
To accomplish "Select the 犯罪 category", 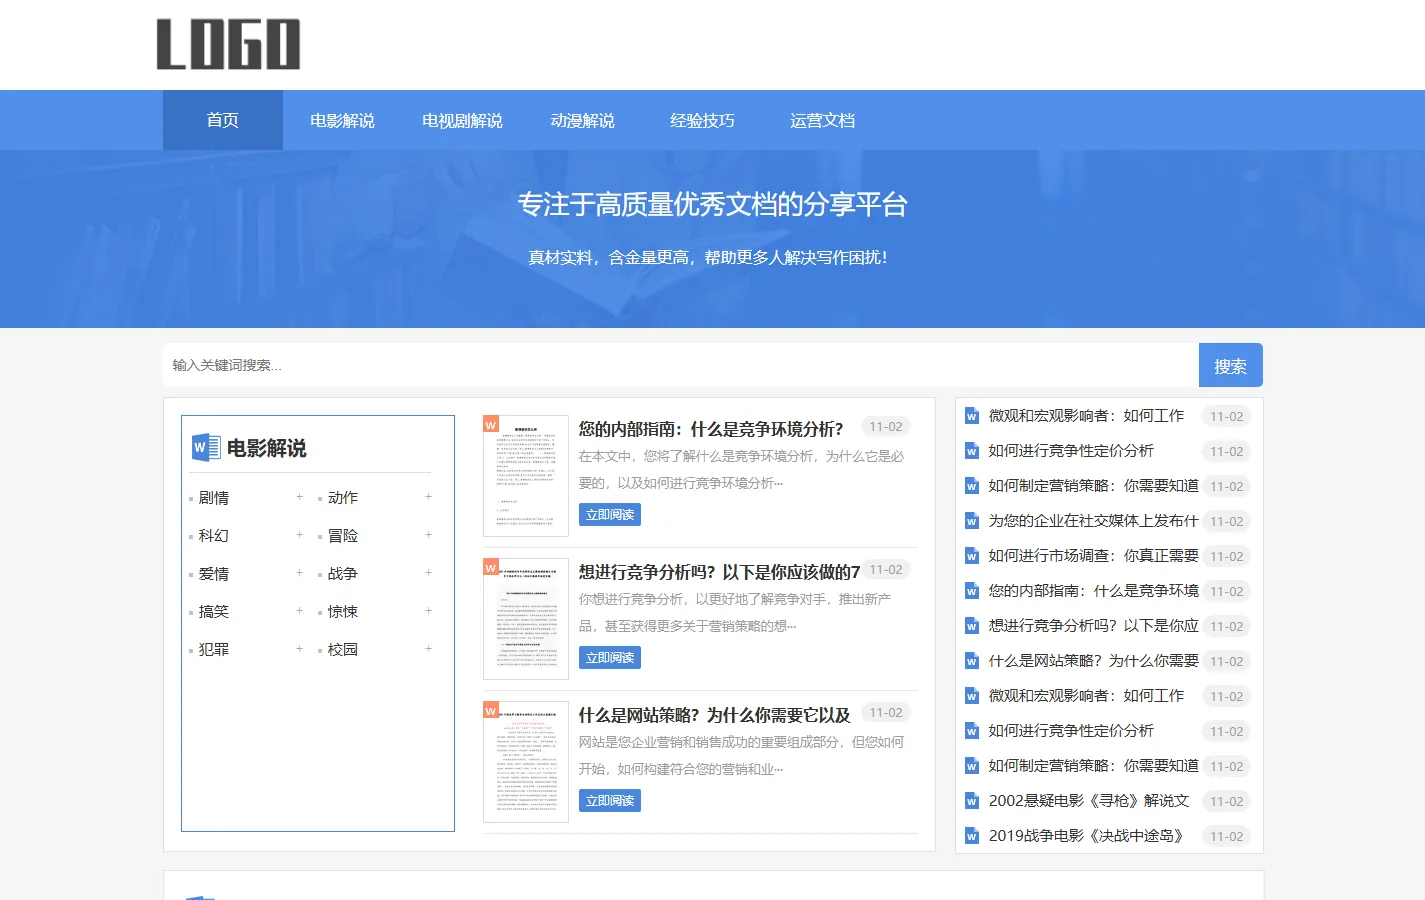I will pyautogui.click(x=214, y=649).
